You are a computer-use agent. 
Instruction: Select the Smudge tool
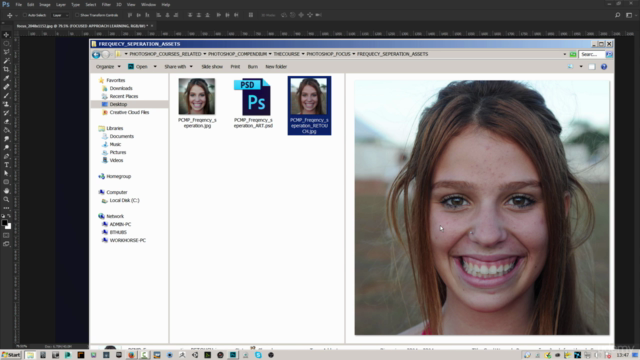point(6,139)
